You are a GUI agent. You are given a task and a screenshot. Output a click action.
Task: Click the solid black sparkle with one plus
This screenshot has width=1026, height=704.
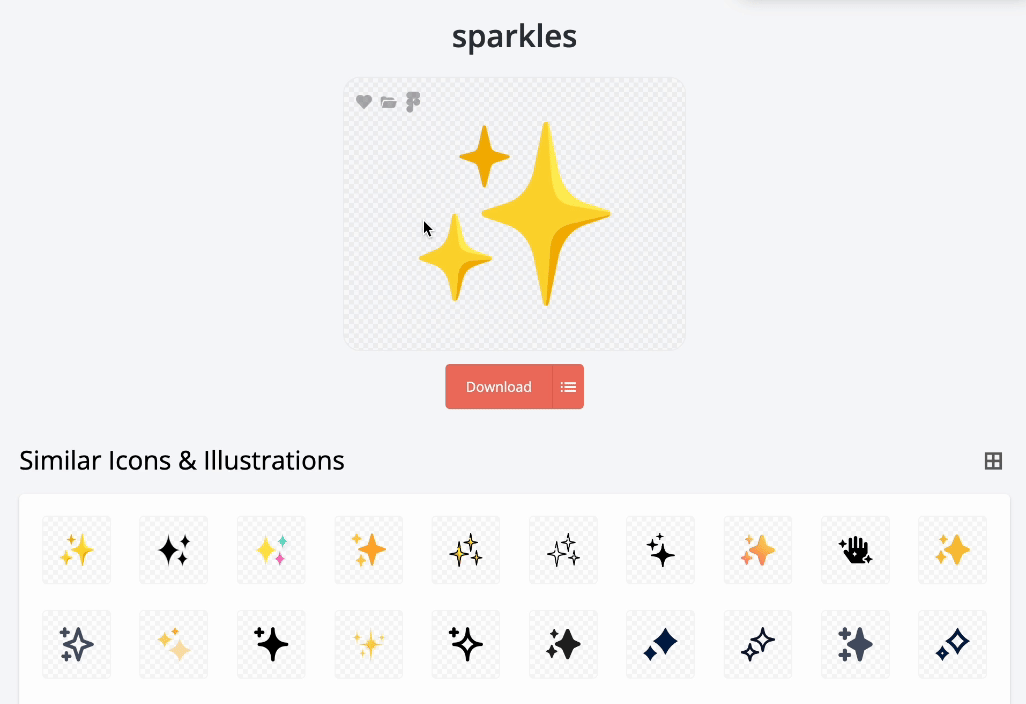271,645
